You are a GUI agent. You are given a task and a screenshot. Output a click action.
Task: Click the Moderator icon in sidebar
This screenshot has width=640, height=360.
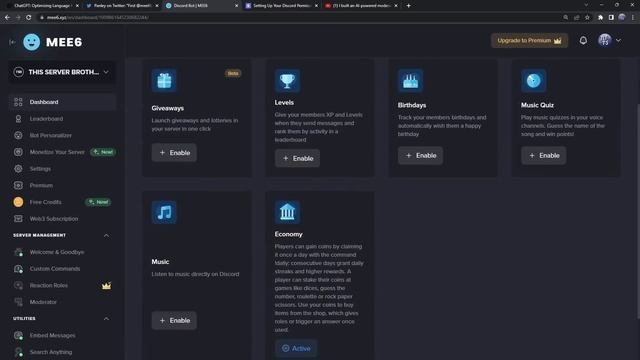tap(18, 302)
